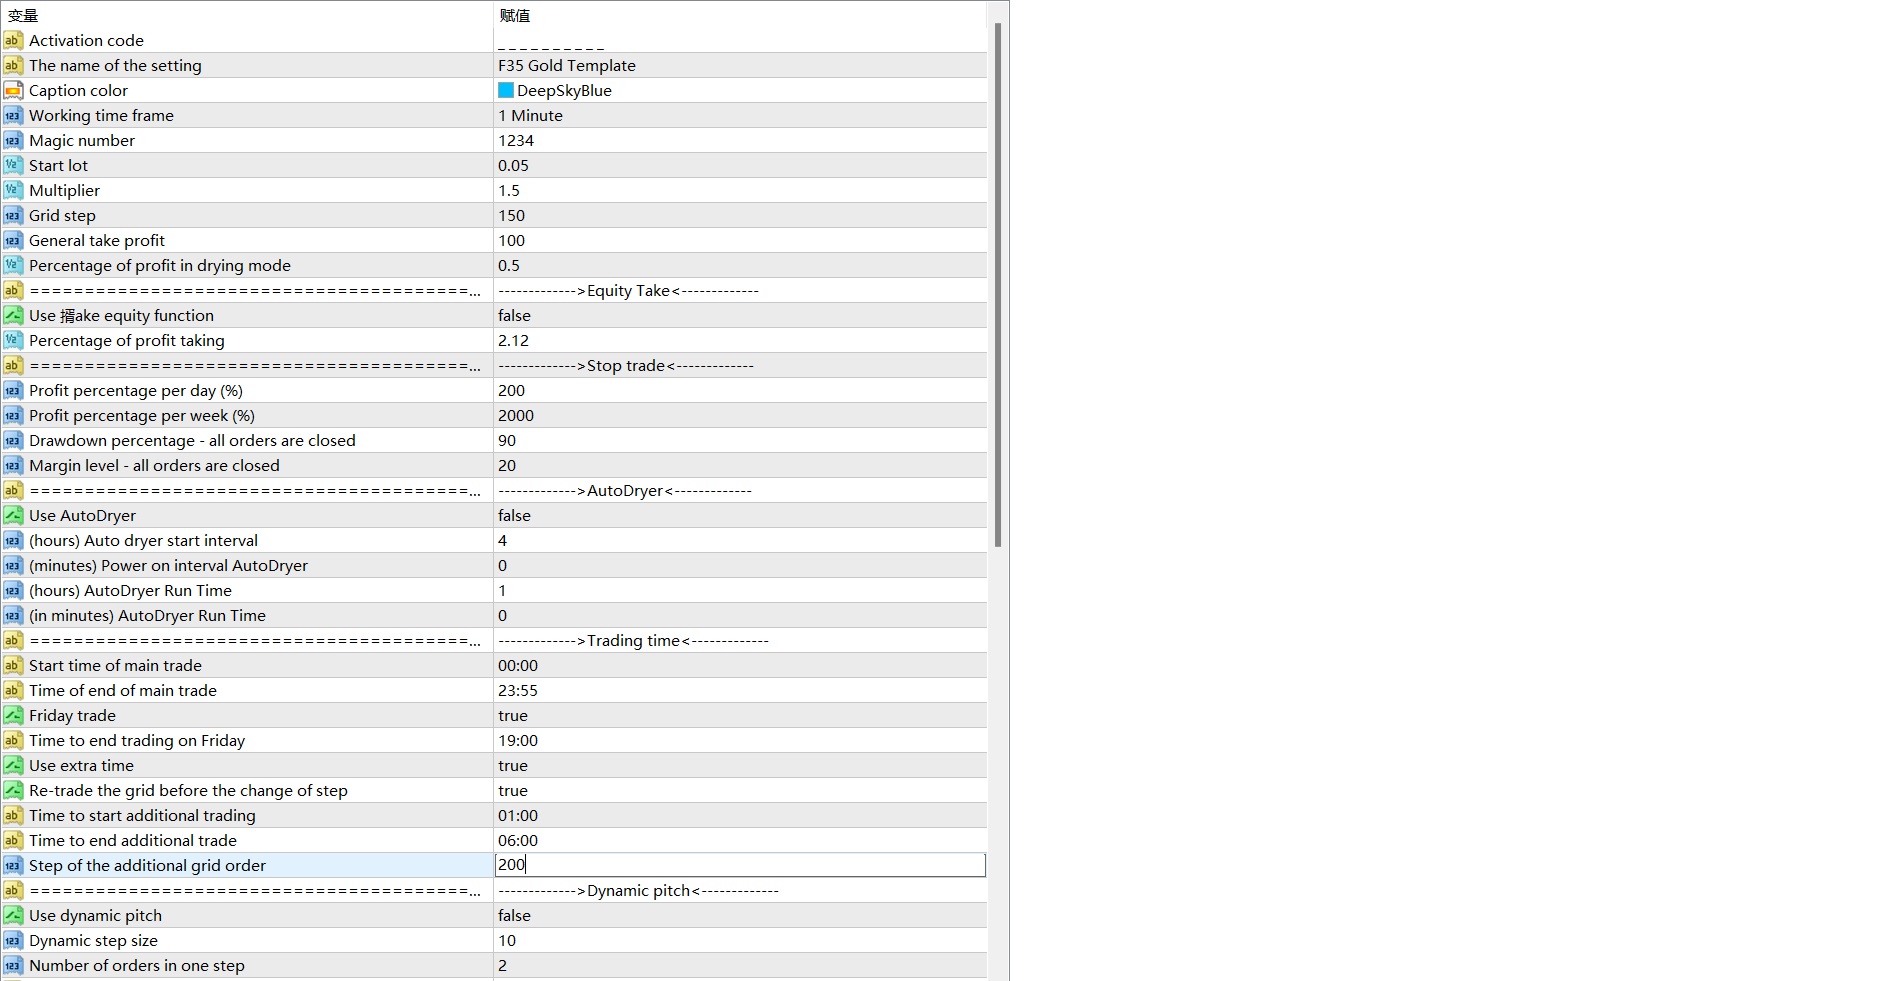1890x981 pixels.
Task: Select the icon next to Percentage of profit taking
Action: point(13,340)
